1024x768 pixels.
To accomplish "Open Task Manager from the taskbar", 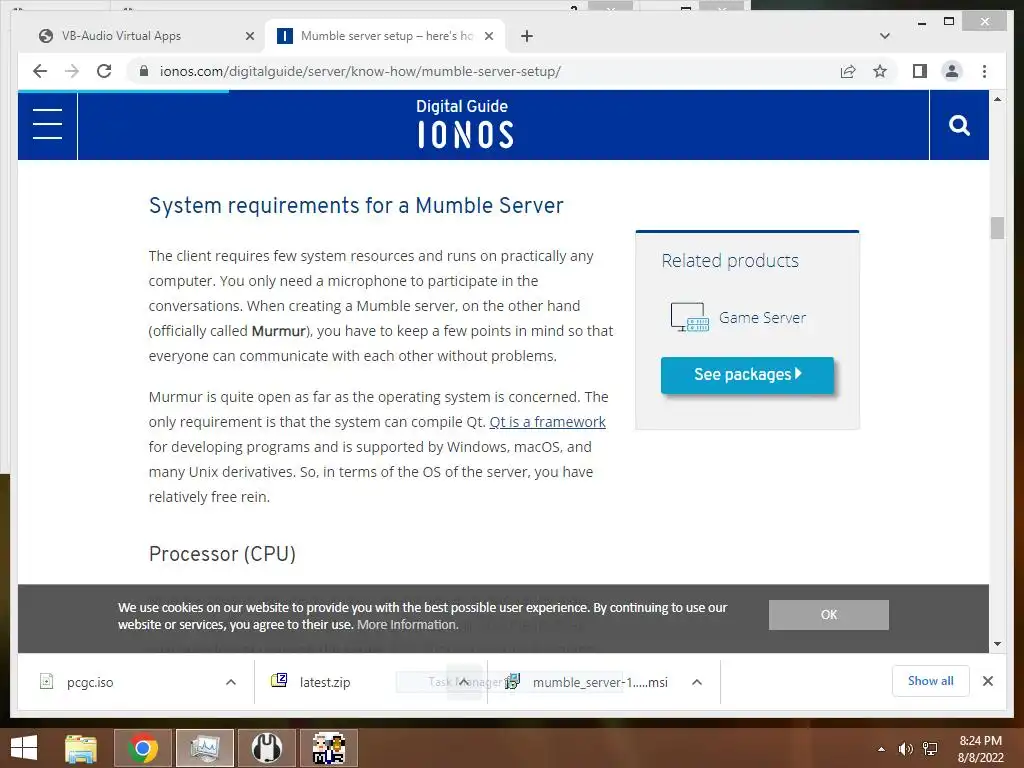I will (x=204, y=748).
